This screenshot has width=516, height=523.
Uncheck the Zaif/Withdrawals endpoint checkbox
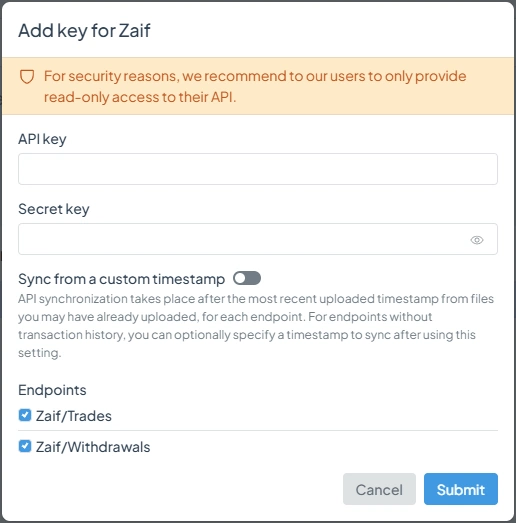(x=25, y=446)
